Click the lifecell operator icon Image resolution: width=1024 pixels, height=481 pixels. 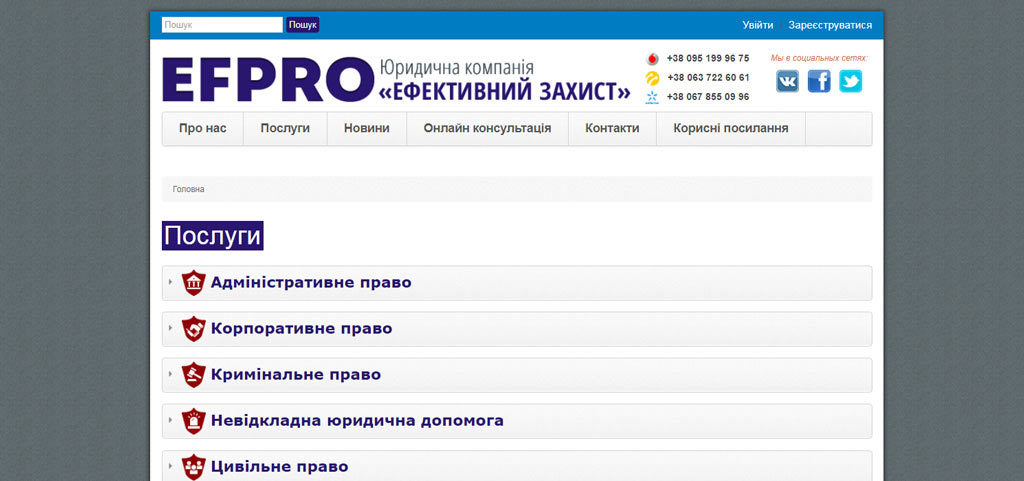click(652, 78)
